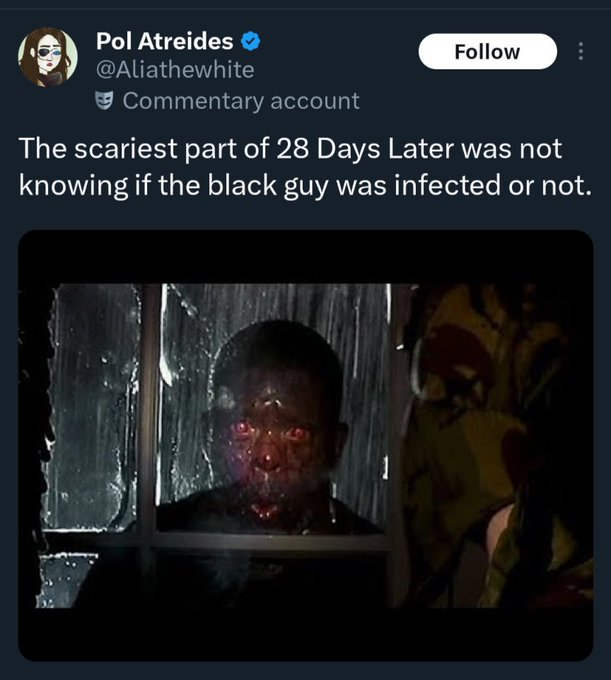Click the mask icon beside Commentary account
611x680 pixels.
[104, 101]
